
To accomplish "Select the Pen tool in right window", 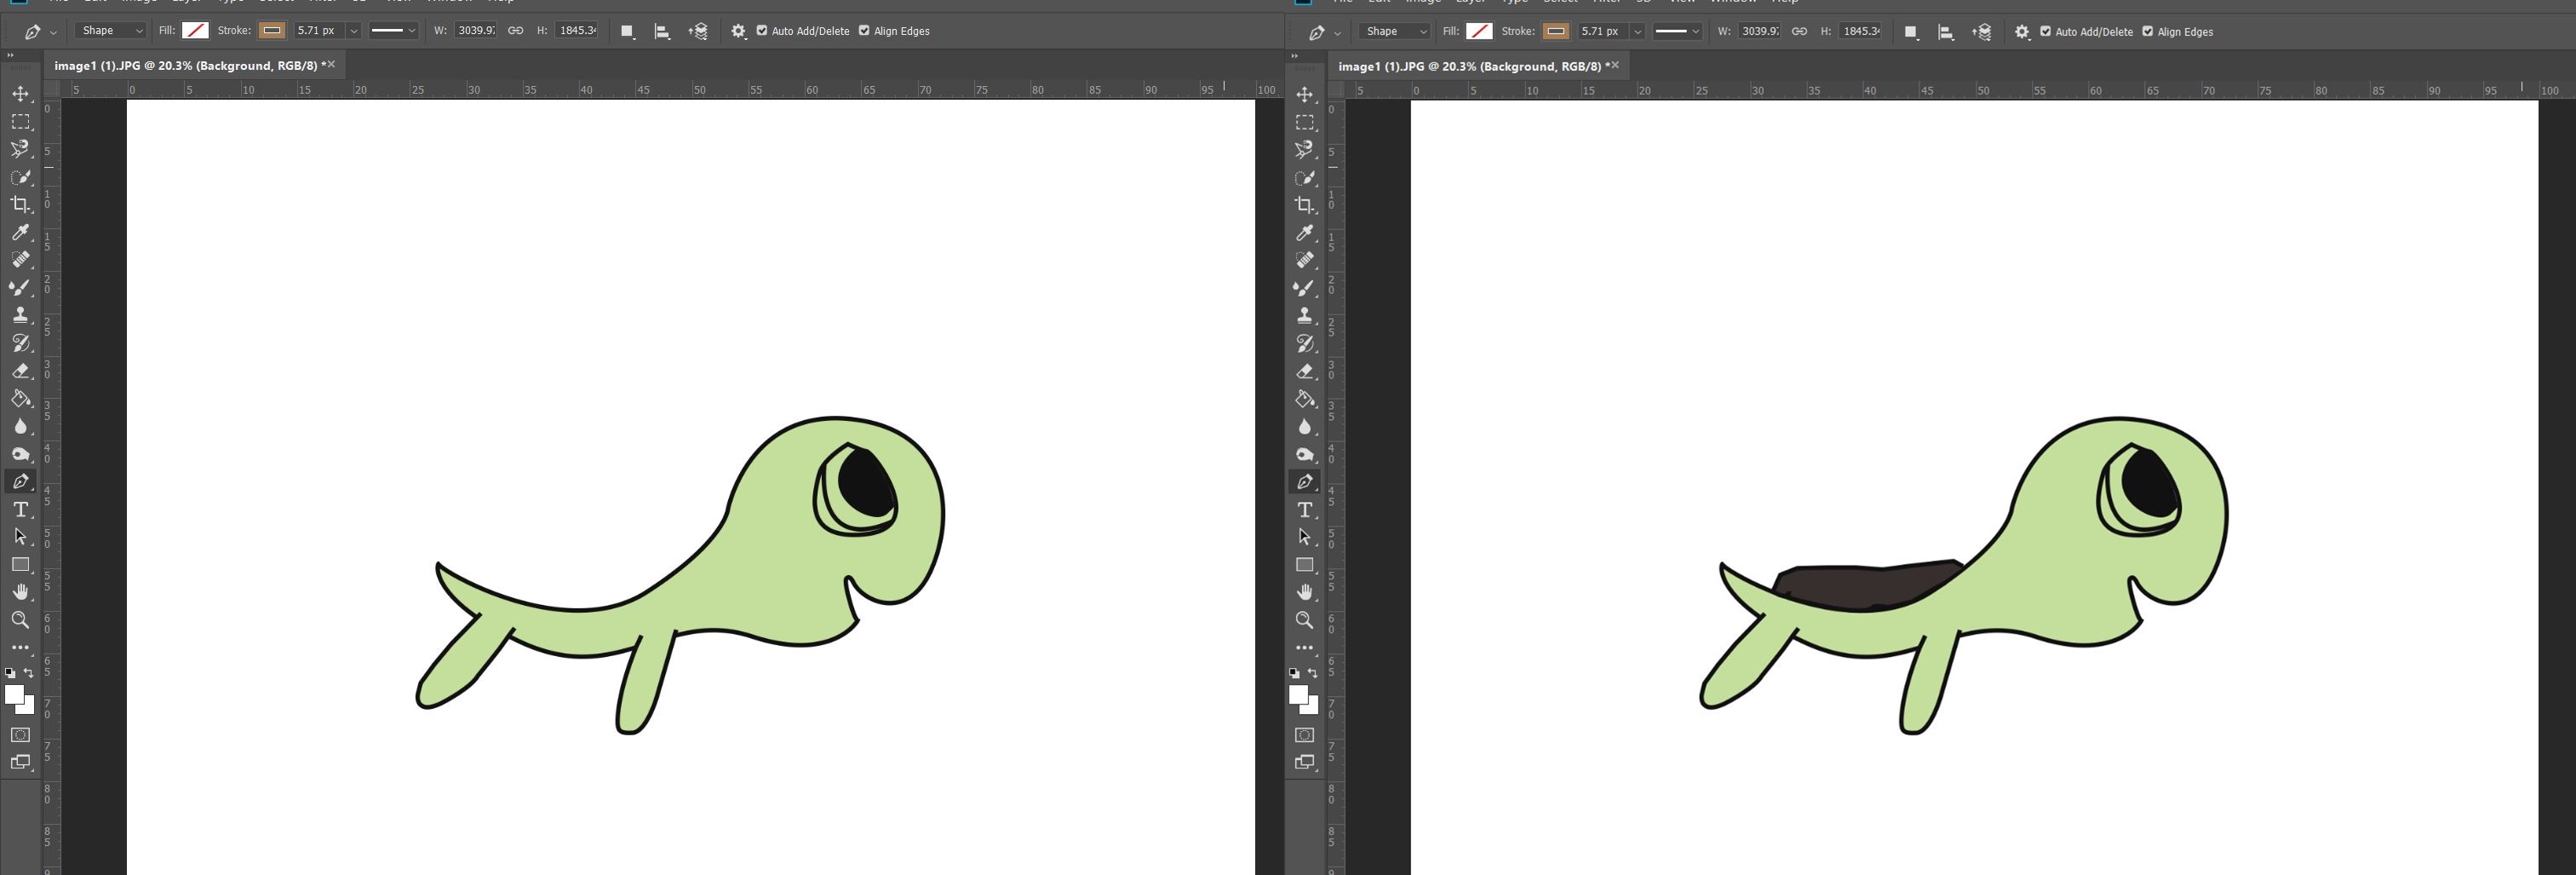I will 1304,482.
